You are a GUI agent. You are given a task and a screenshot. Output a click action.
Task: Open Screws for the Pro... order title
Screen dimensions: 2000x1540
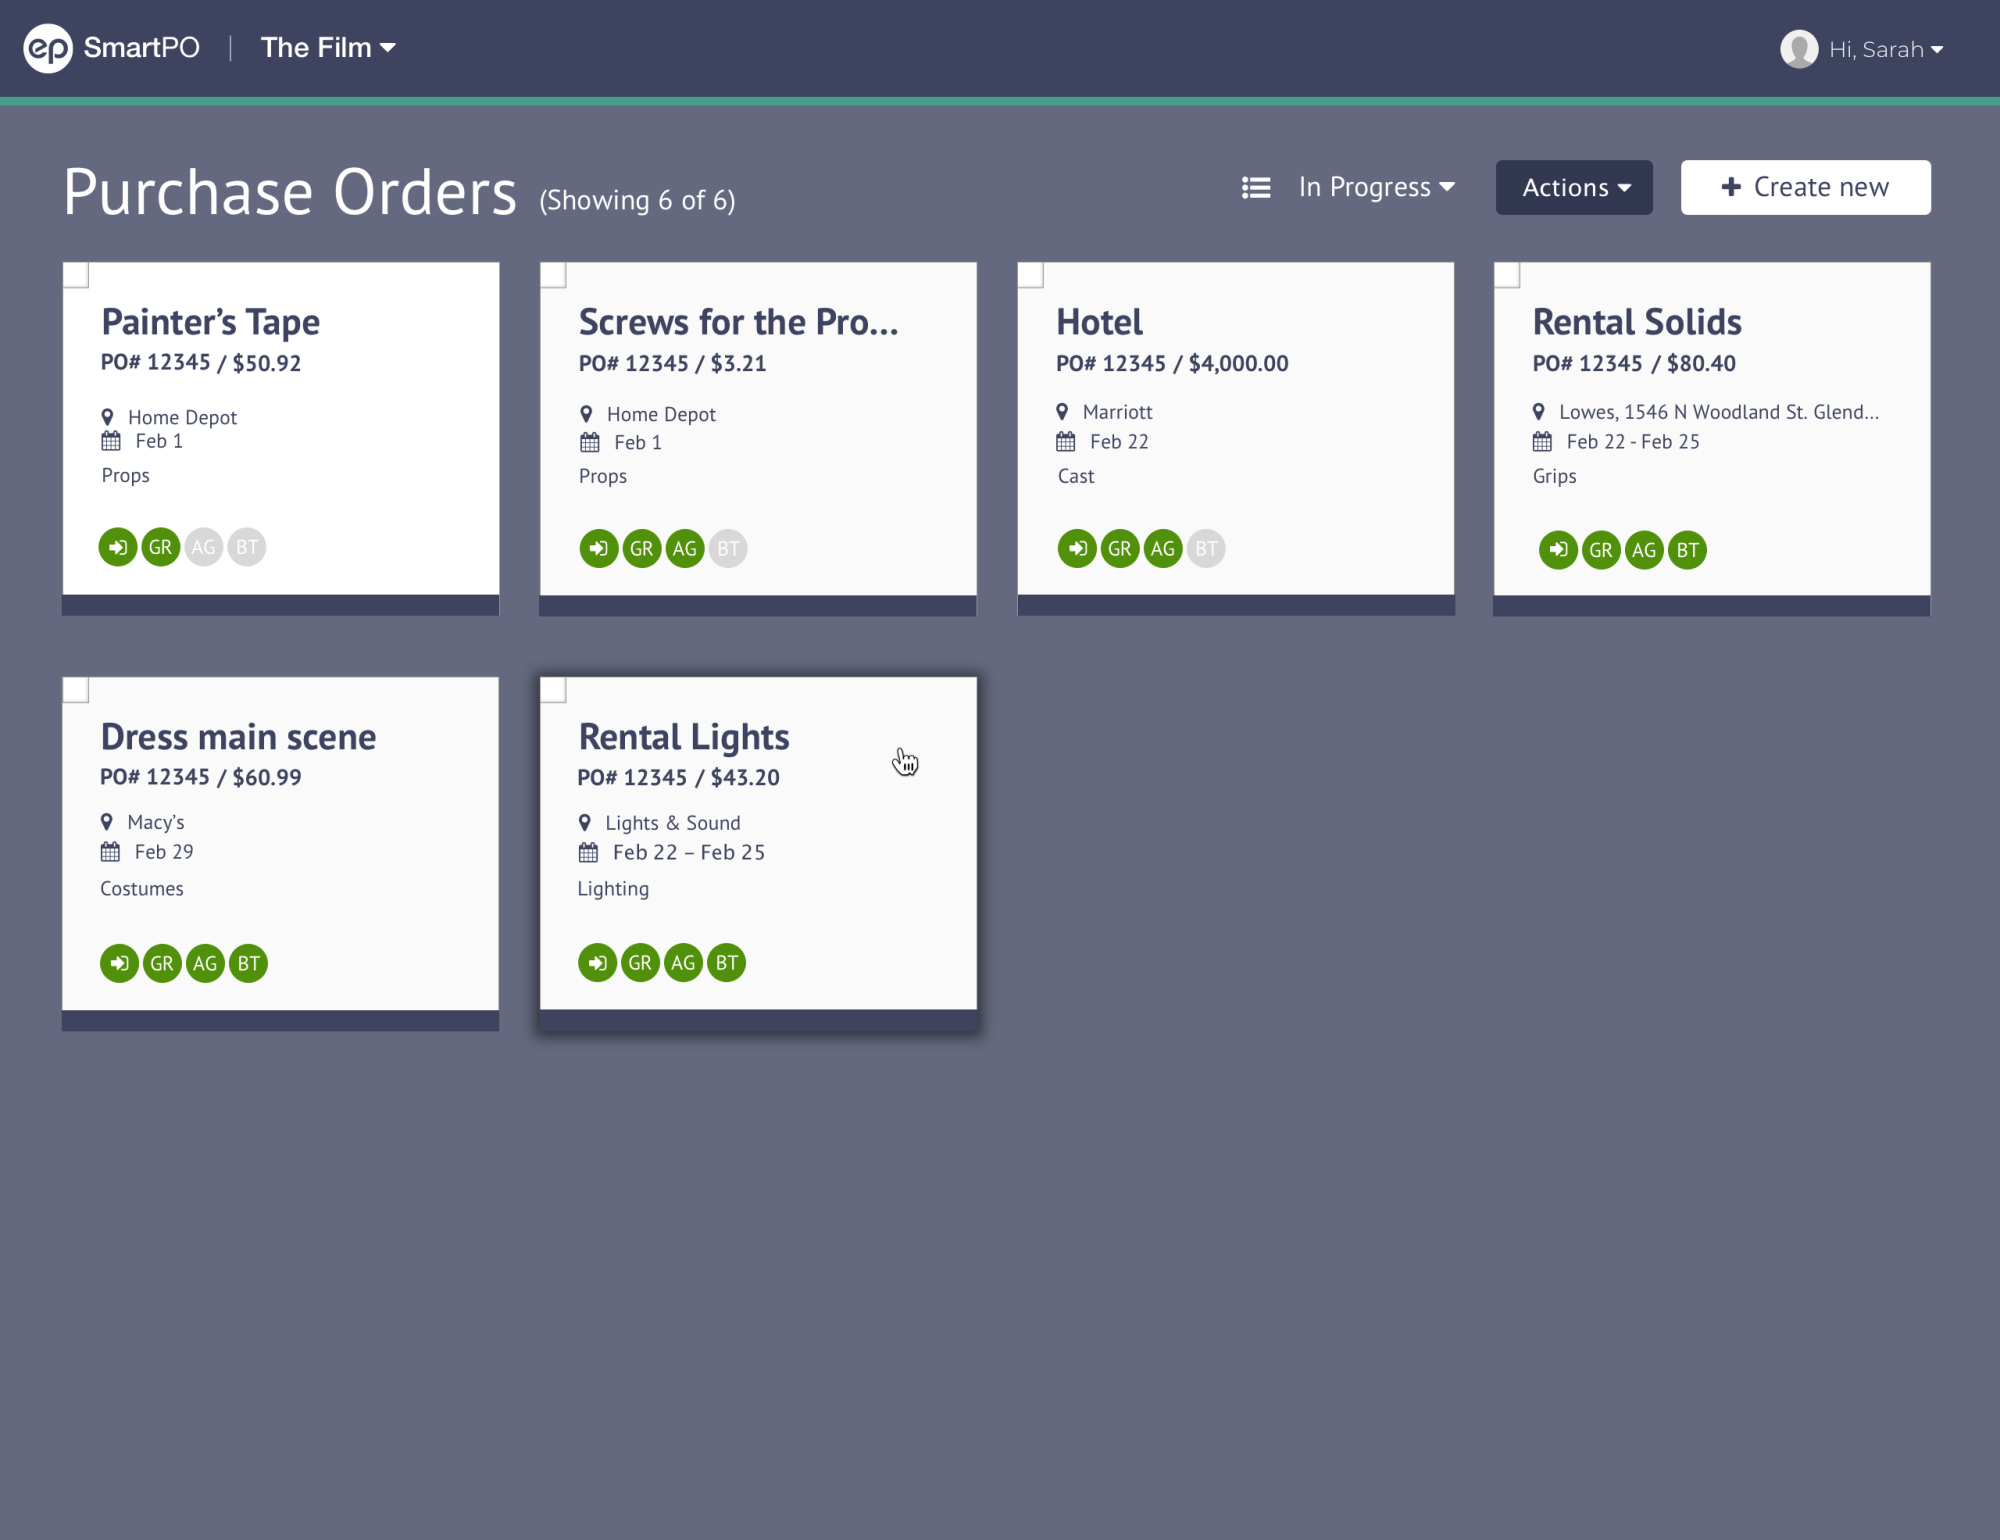(738, 323)
